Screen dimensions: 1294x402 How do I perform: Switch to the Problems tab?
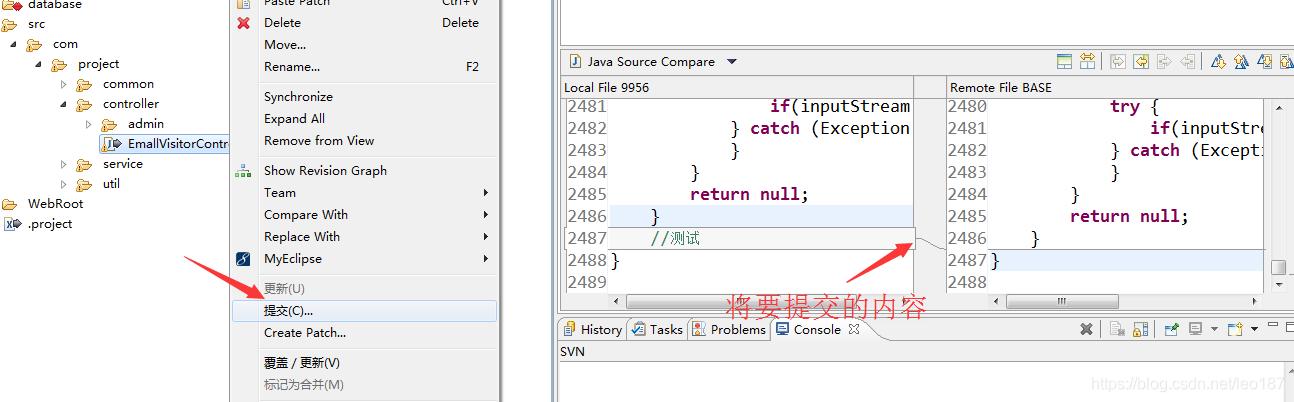coord(730,329)
